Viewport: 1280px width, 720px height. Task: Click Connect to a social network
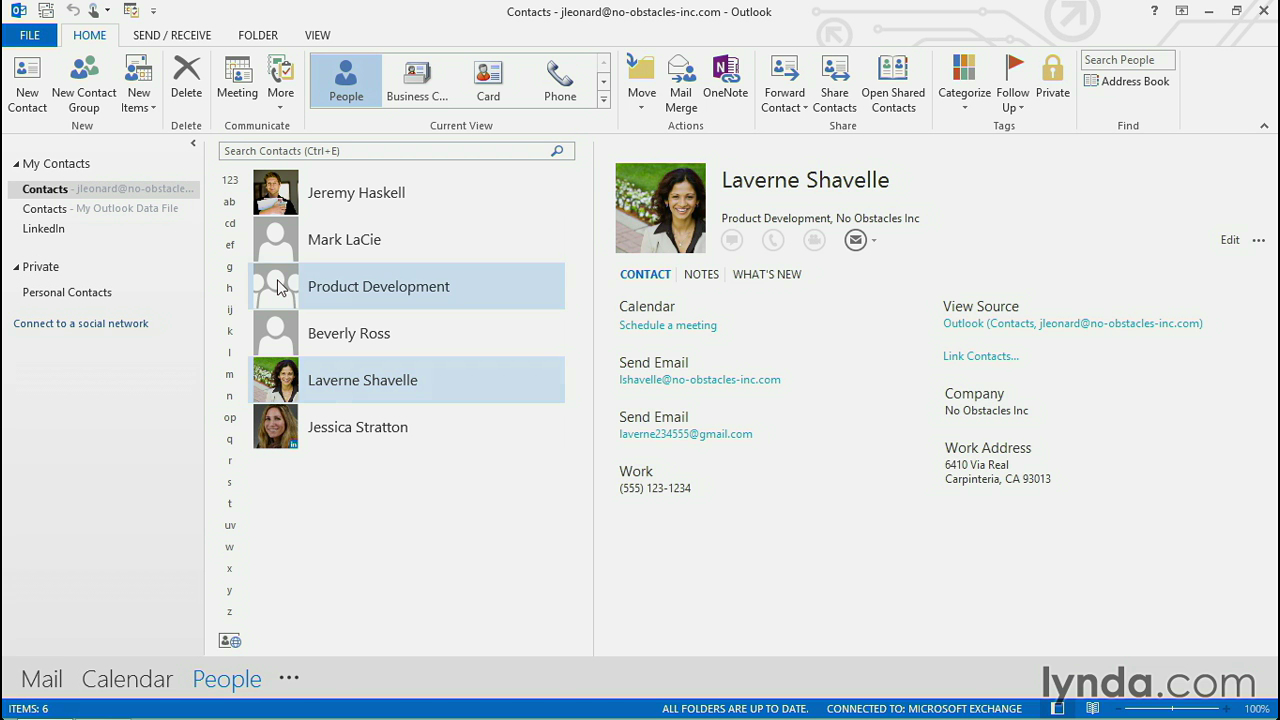click(81, 324)
